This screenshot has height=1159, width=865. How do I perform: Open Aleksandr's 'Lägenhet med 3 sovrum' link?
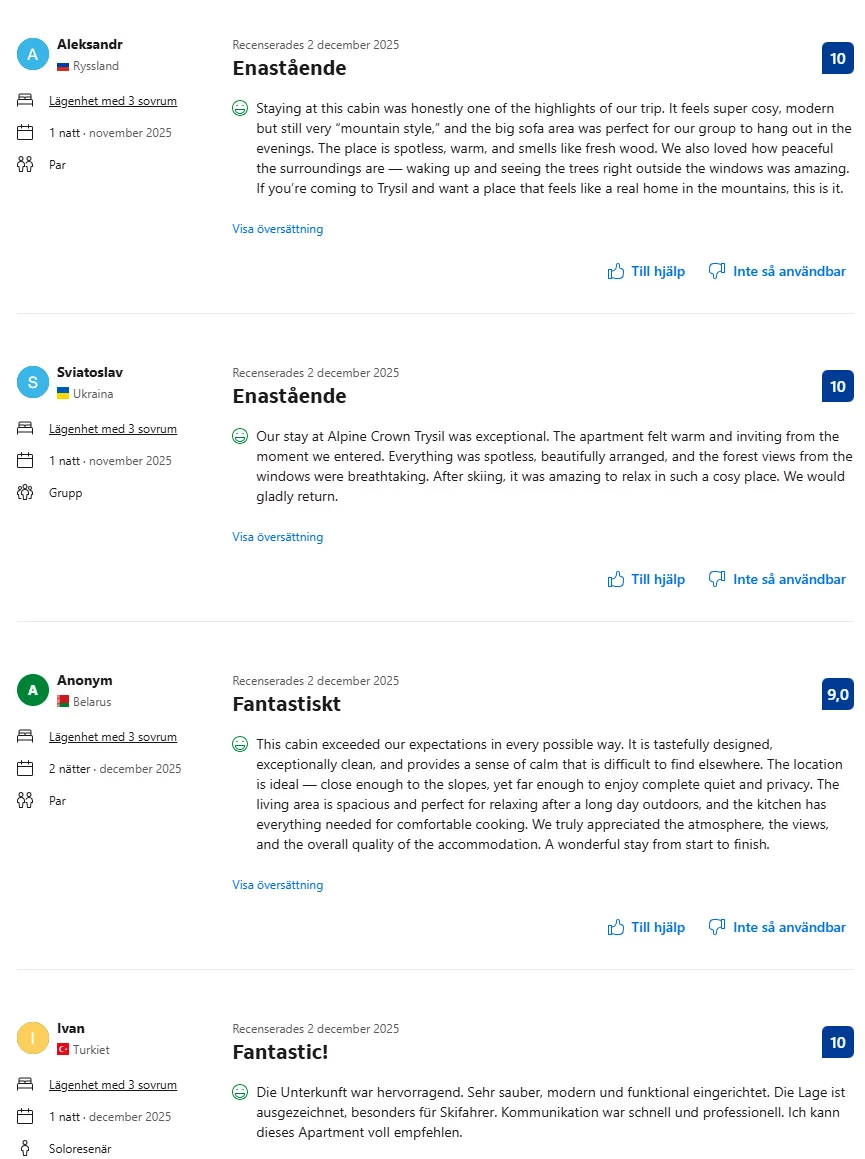[x=113, y=101]
